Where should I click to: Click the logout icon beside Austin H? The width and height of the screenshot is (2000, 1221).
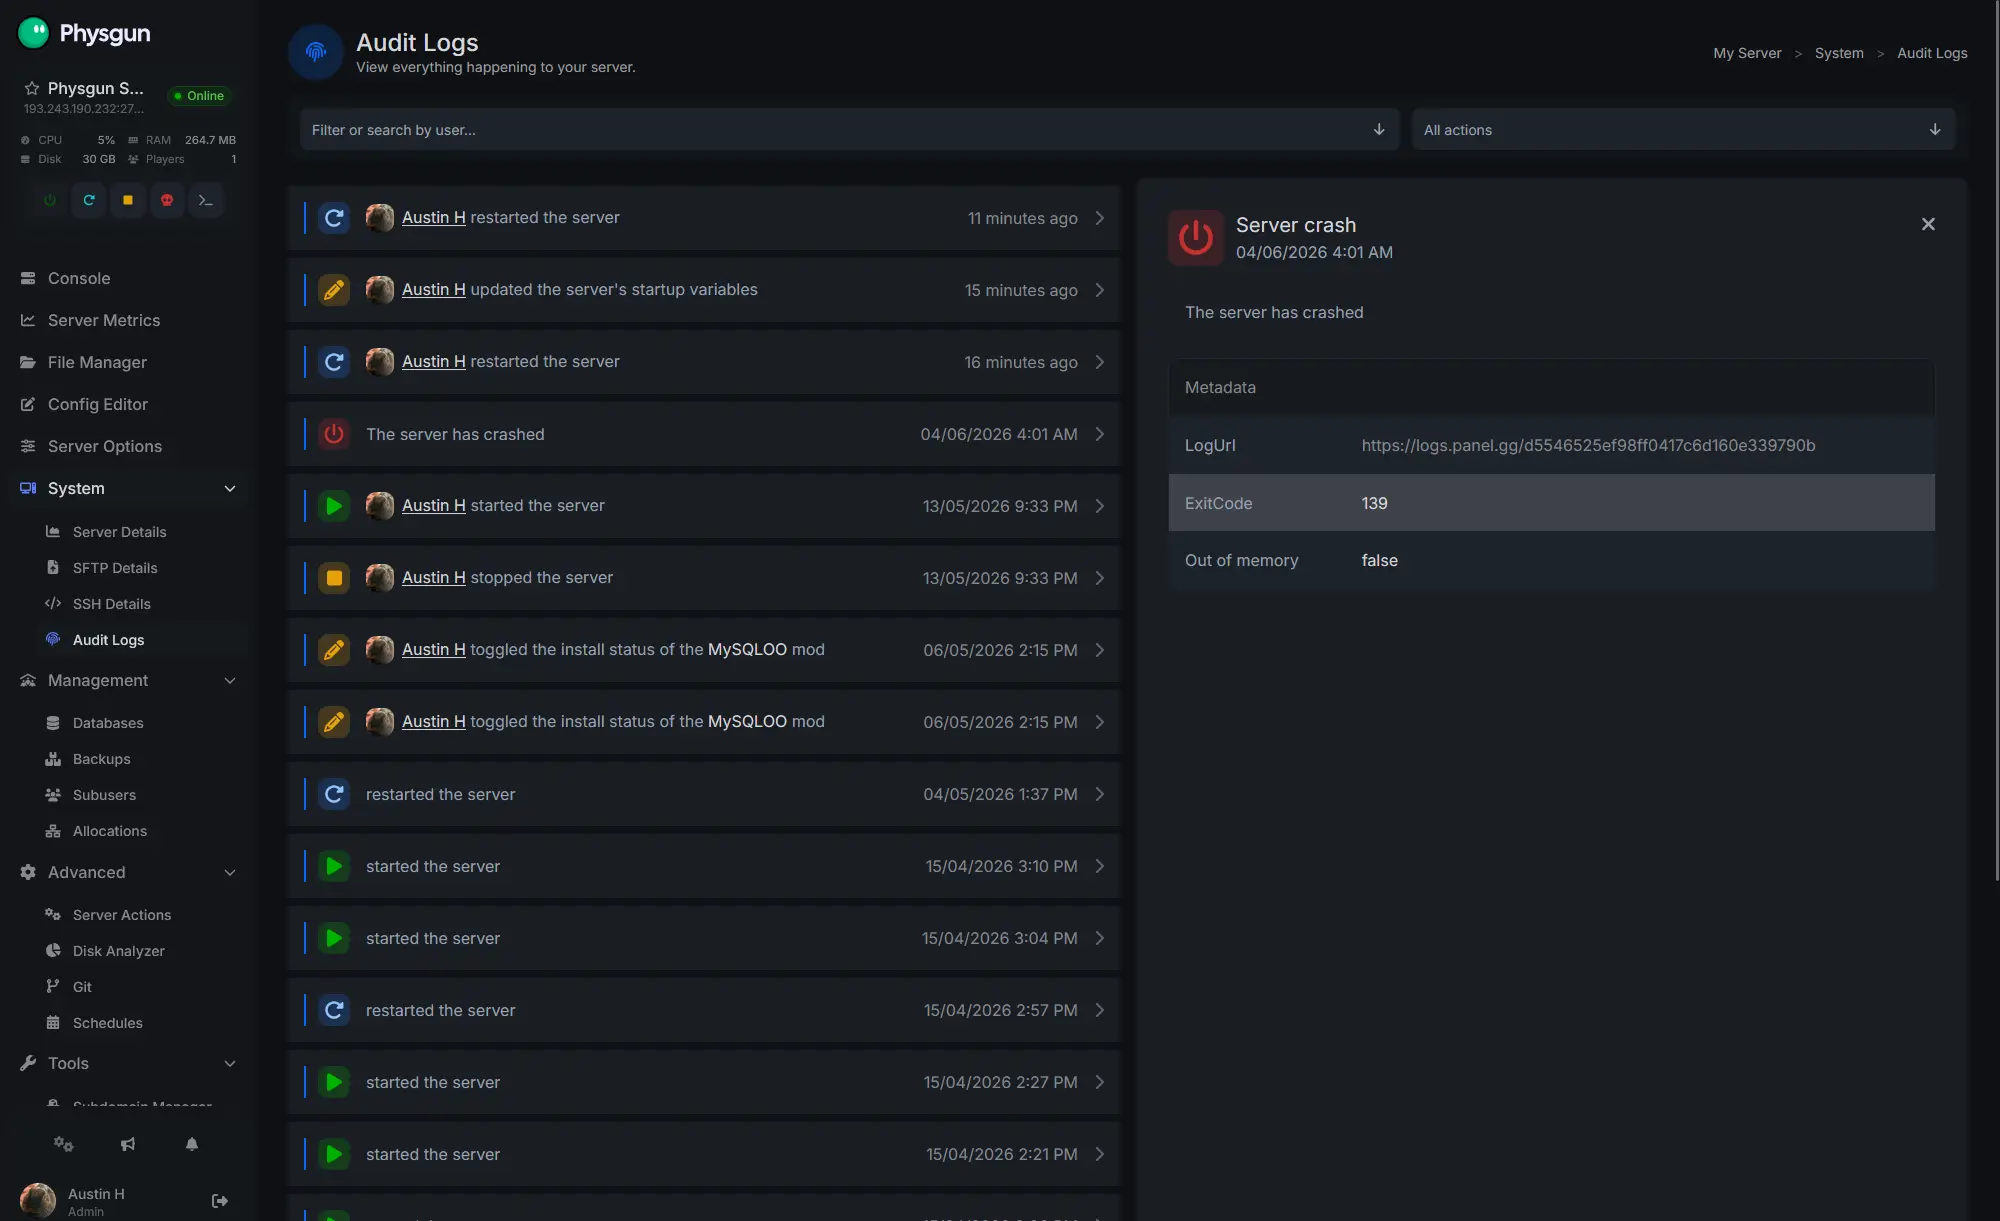pyautogui.click(x=220, y=1201)
